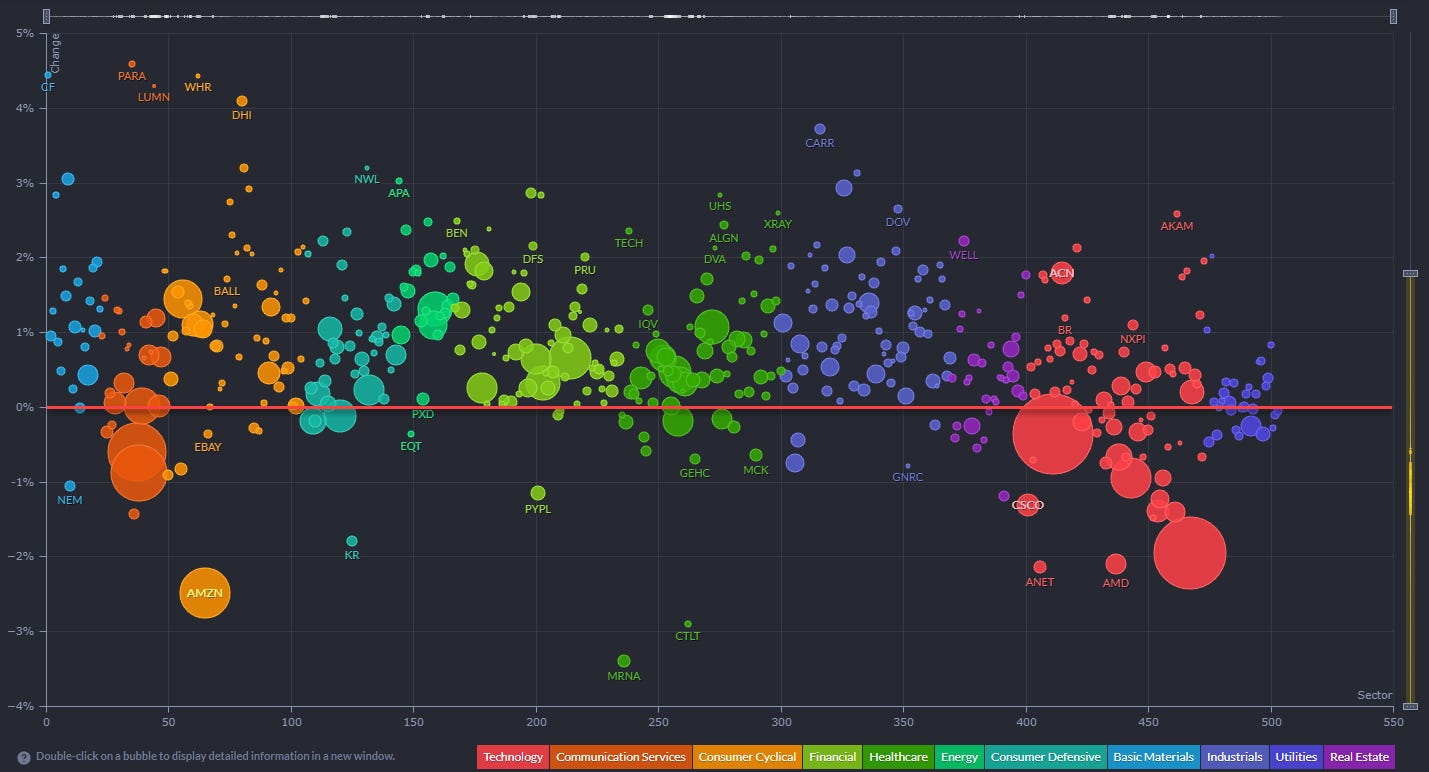Toggle the Technology sector in legend
The image size is (1429, 772).
coord(513,757)
